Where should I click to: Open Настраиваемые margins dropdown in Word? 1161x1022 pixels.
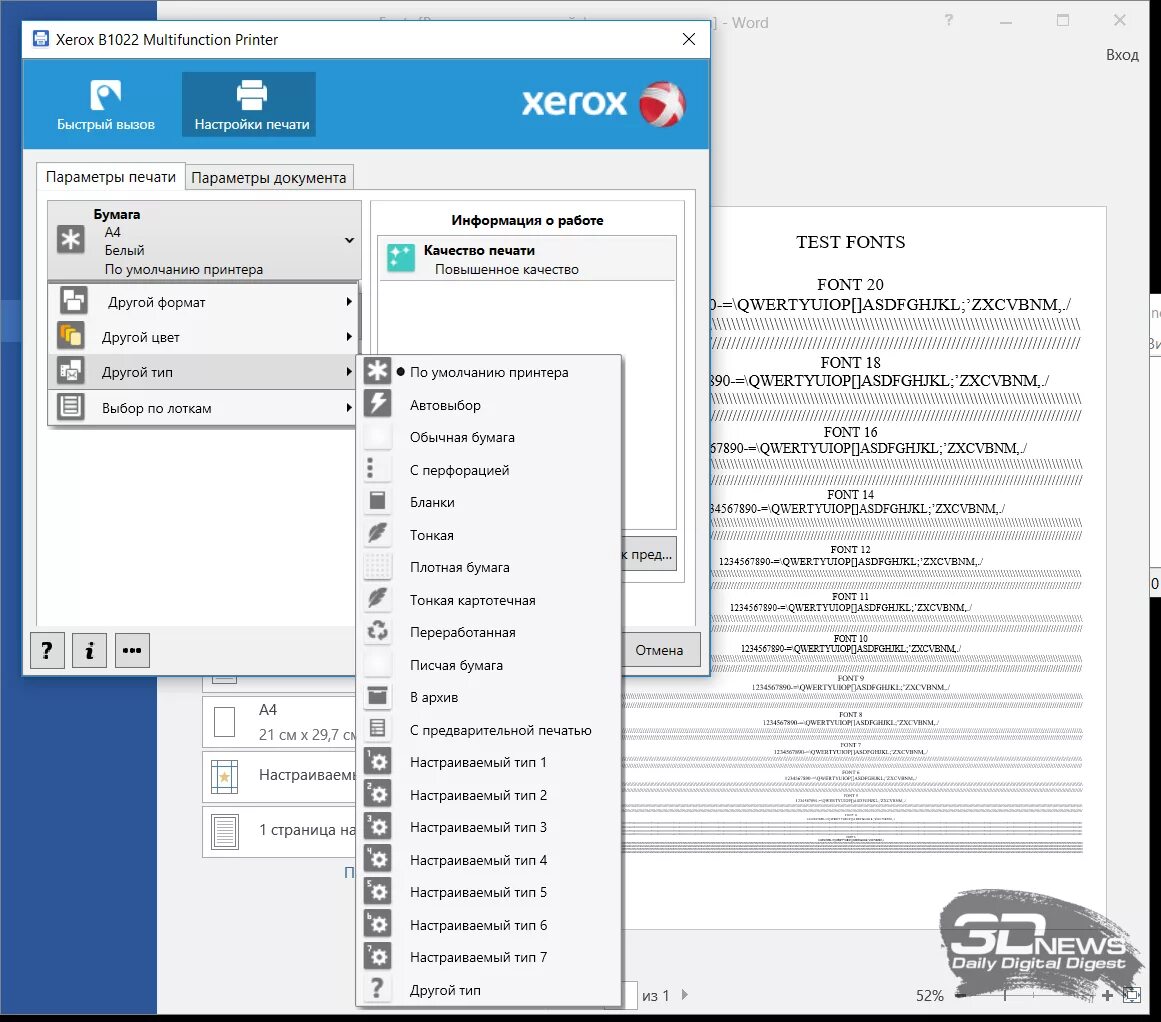280,775
